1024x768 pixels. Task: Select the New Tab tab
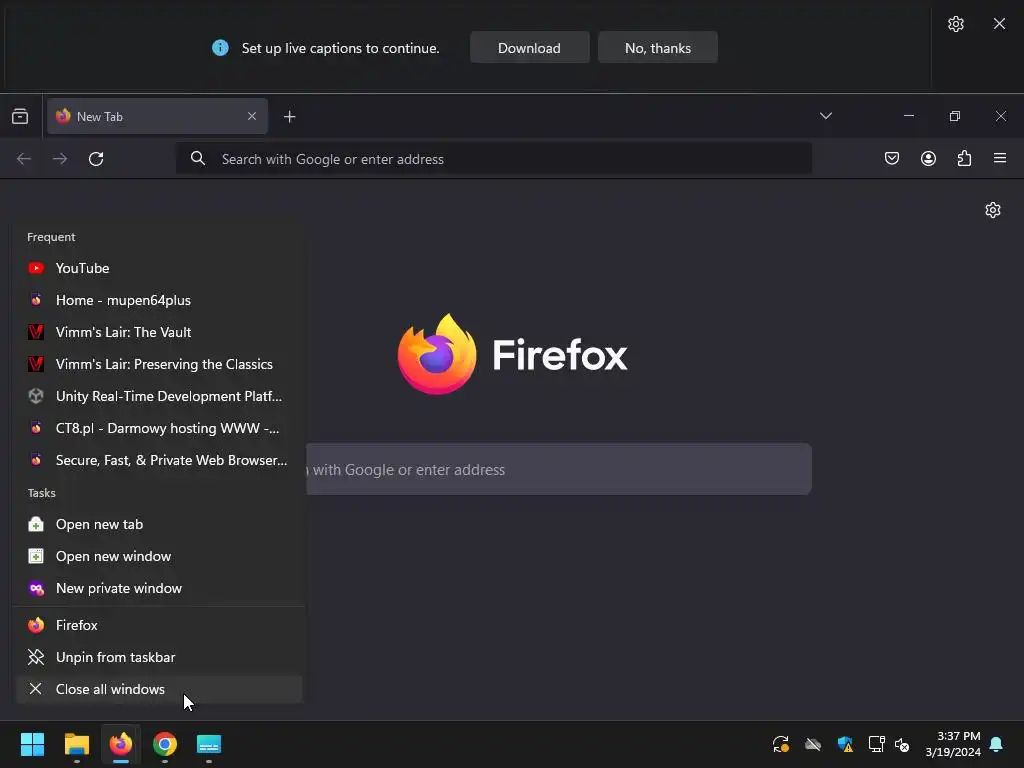pyautogui.click(x=157, y=116)
